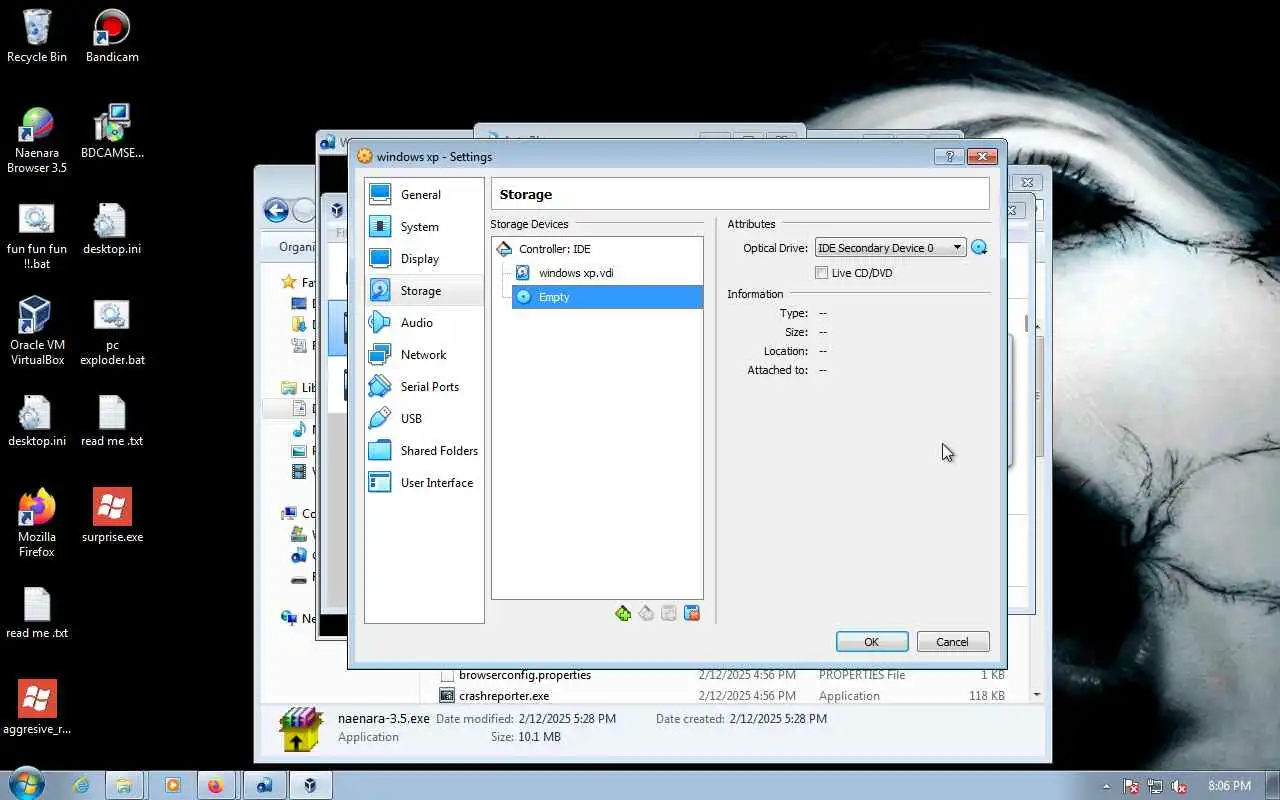1280x800 pixels.
Task: Select read me .txt below Mozilla Firefox
Action: tap(37, 613)
